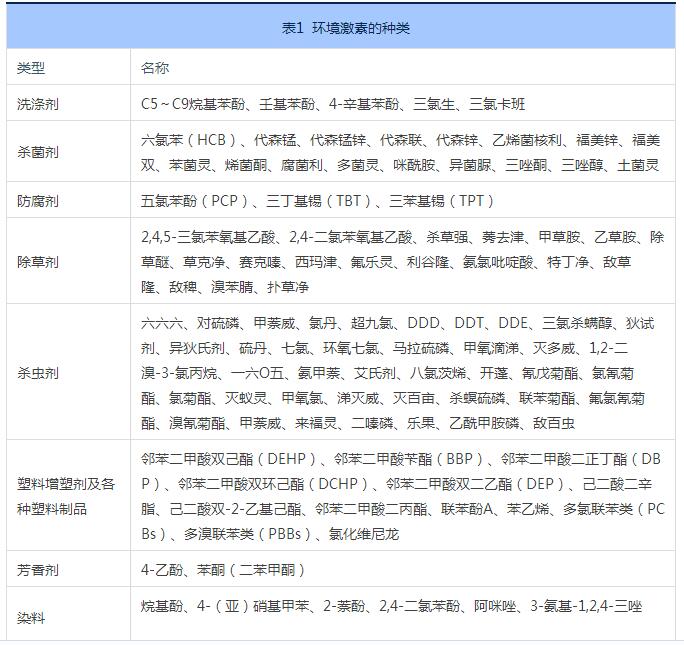The width and height of the screenshot is (684, 645).
Task: Click the cell starting with C5～C9烷基苯酚
Action: pyautogui.click(x=333, y=104)
